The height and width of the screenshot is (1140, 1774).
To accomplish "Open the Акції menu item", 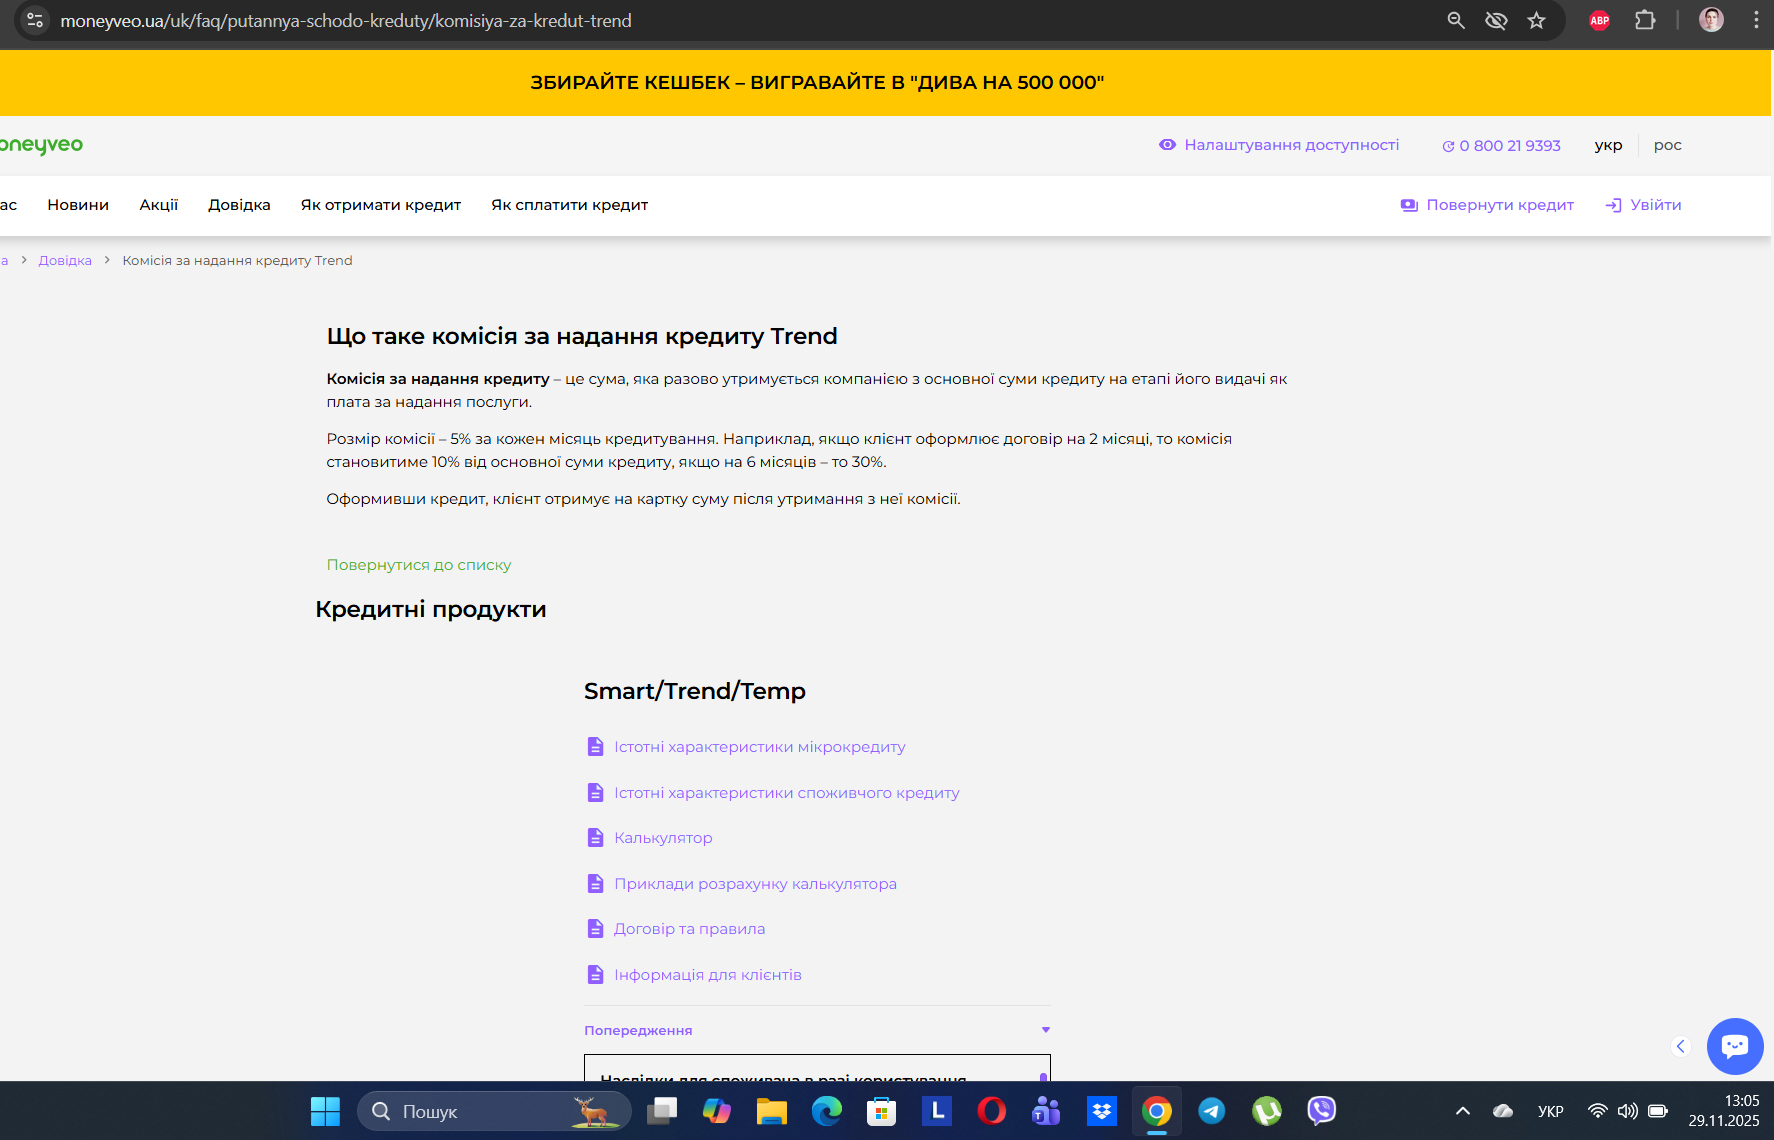I will (159, 205).
